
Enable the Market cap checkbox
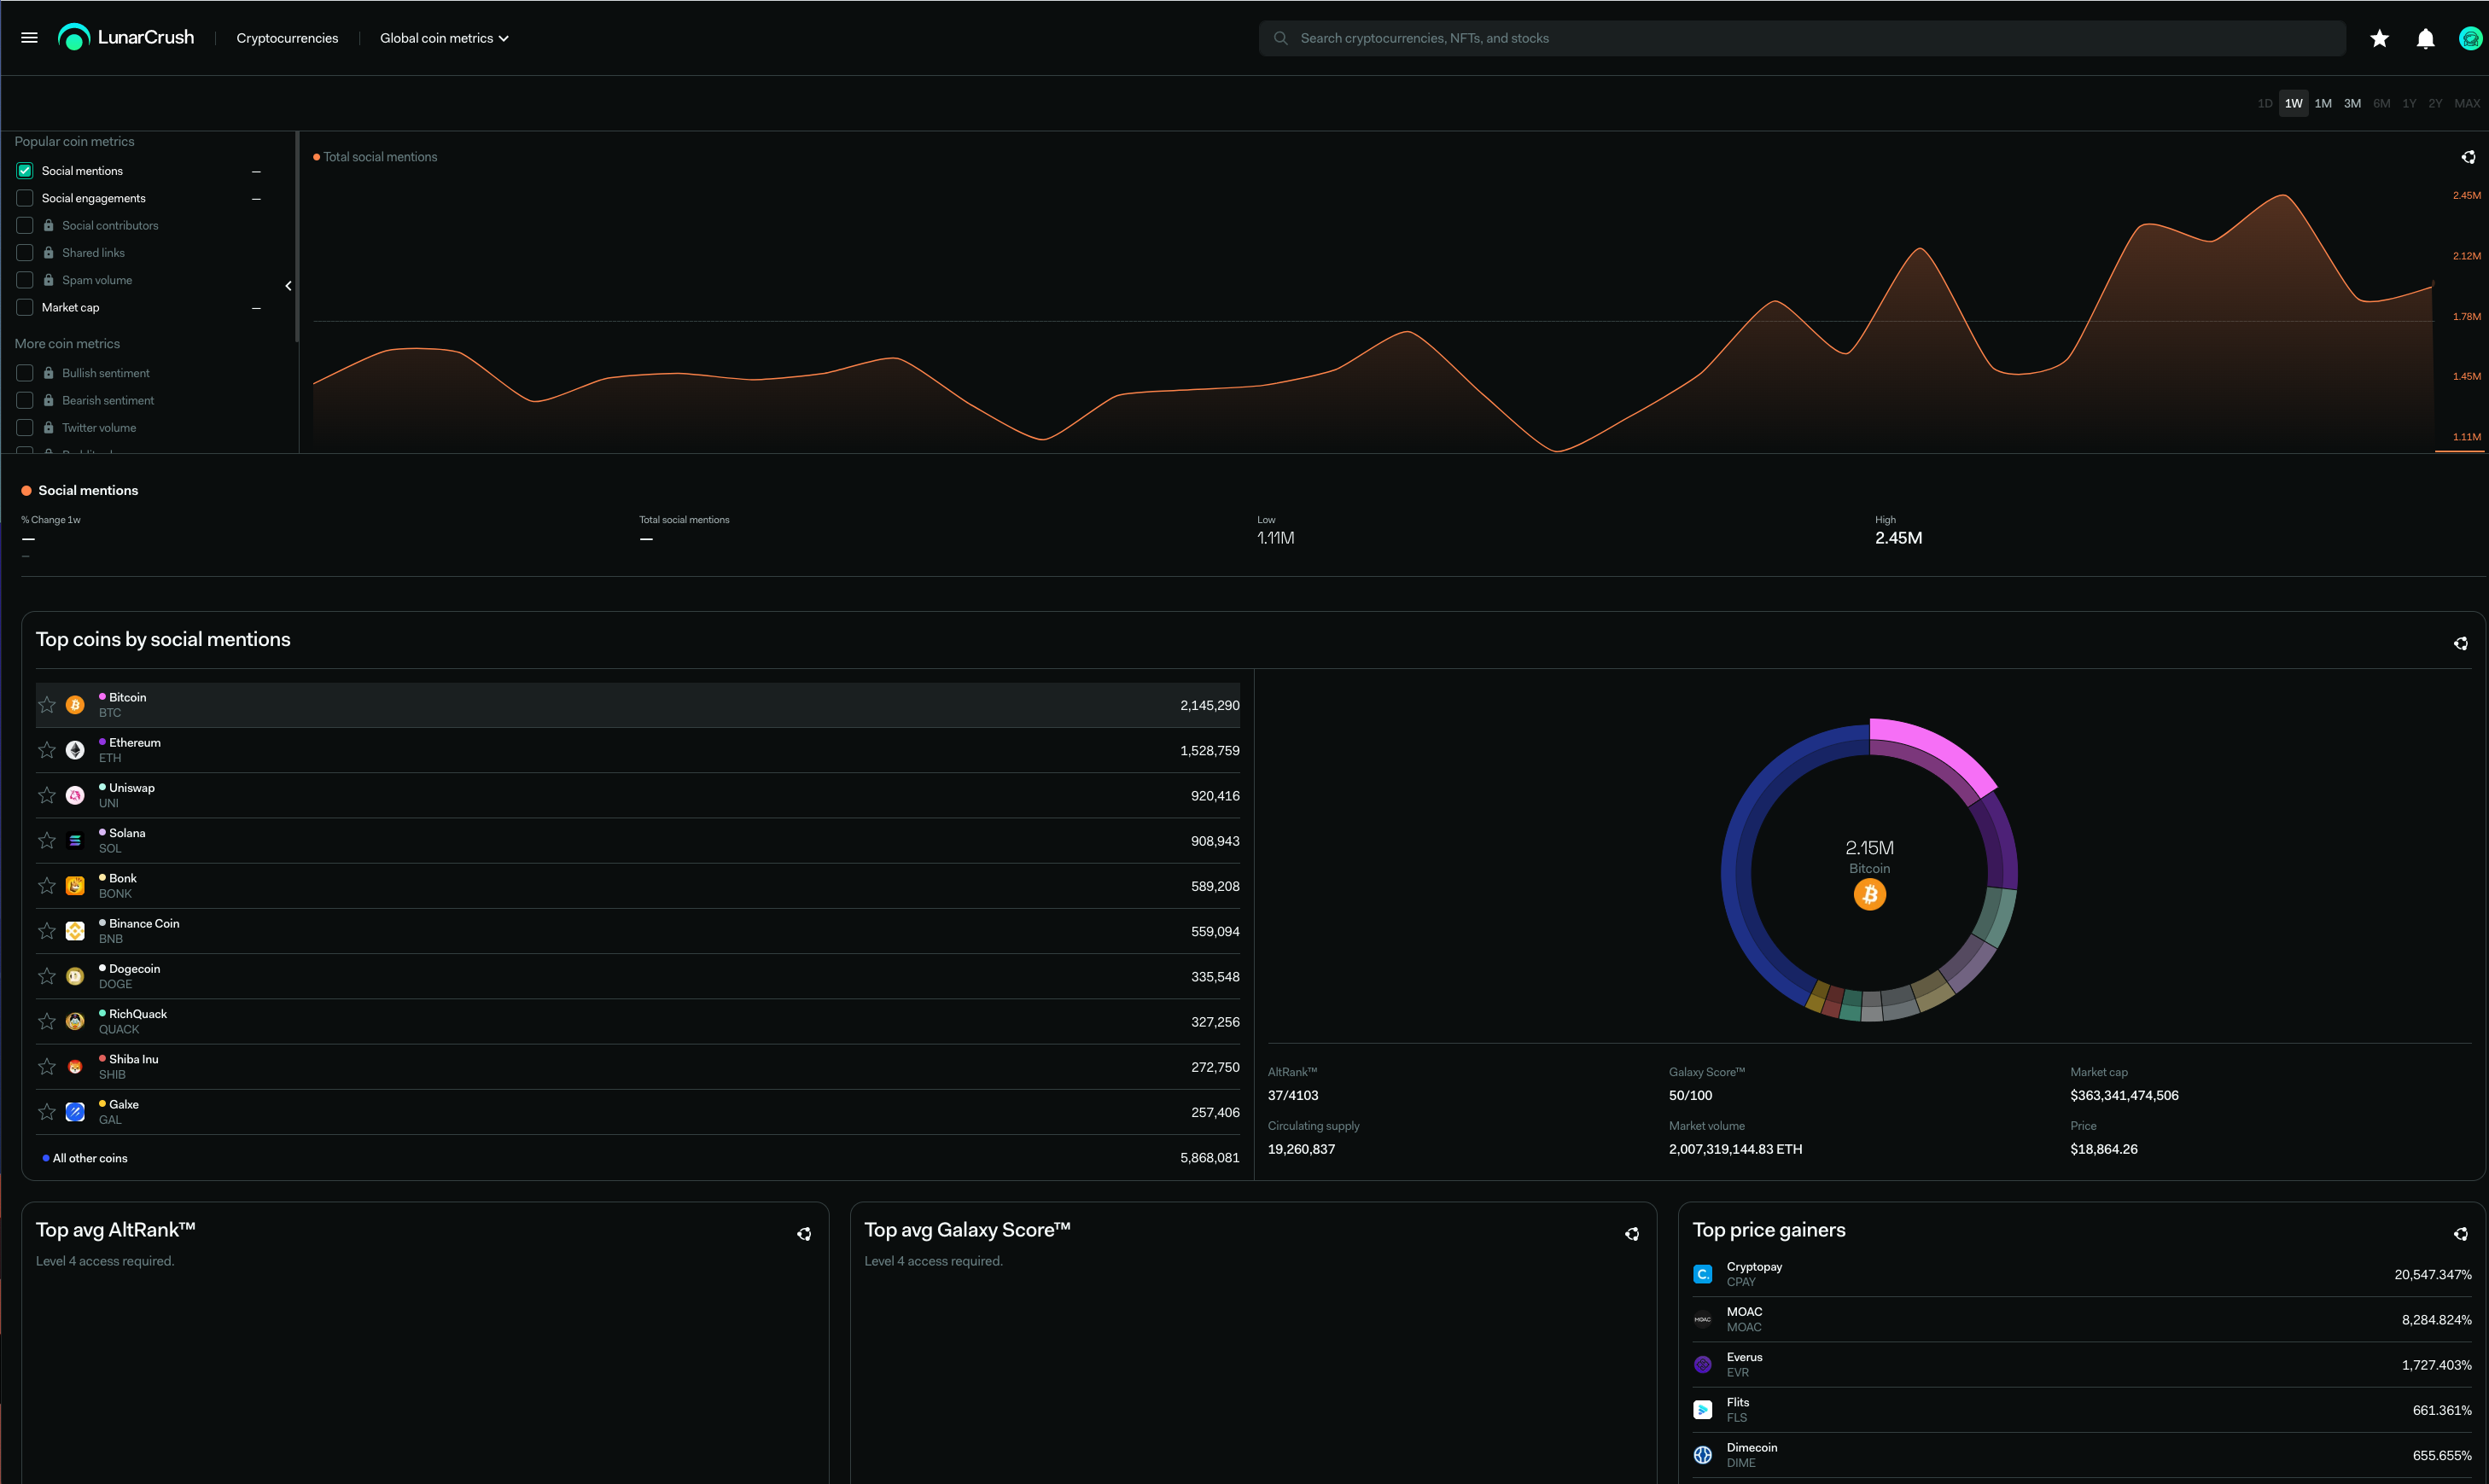coord(25,307)
